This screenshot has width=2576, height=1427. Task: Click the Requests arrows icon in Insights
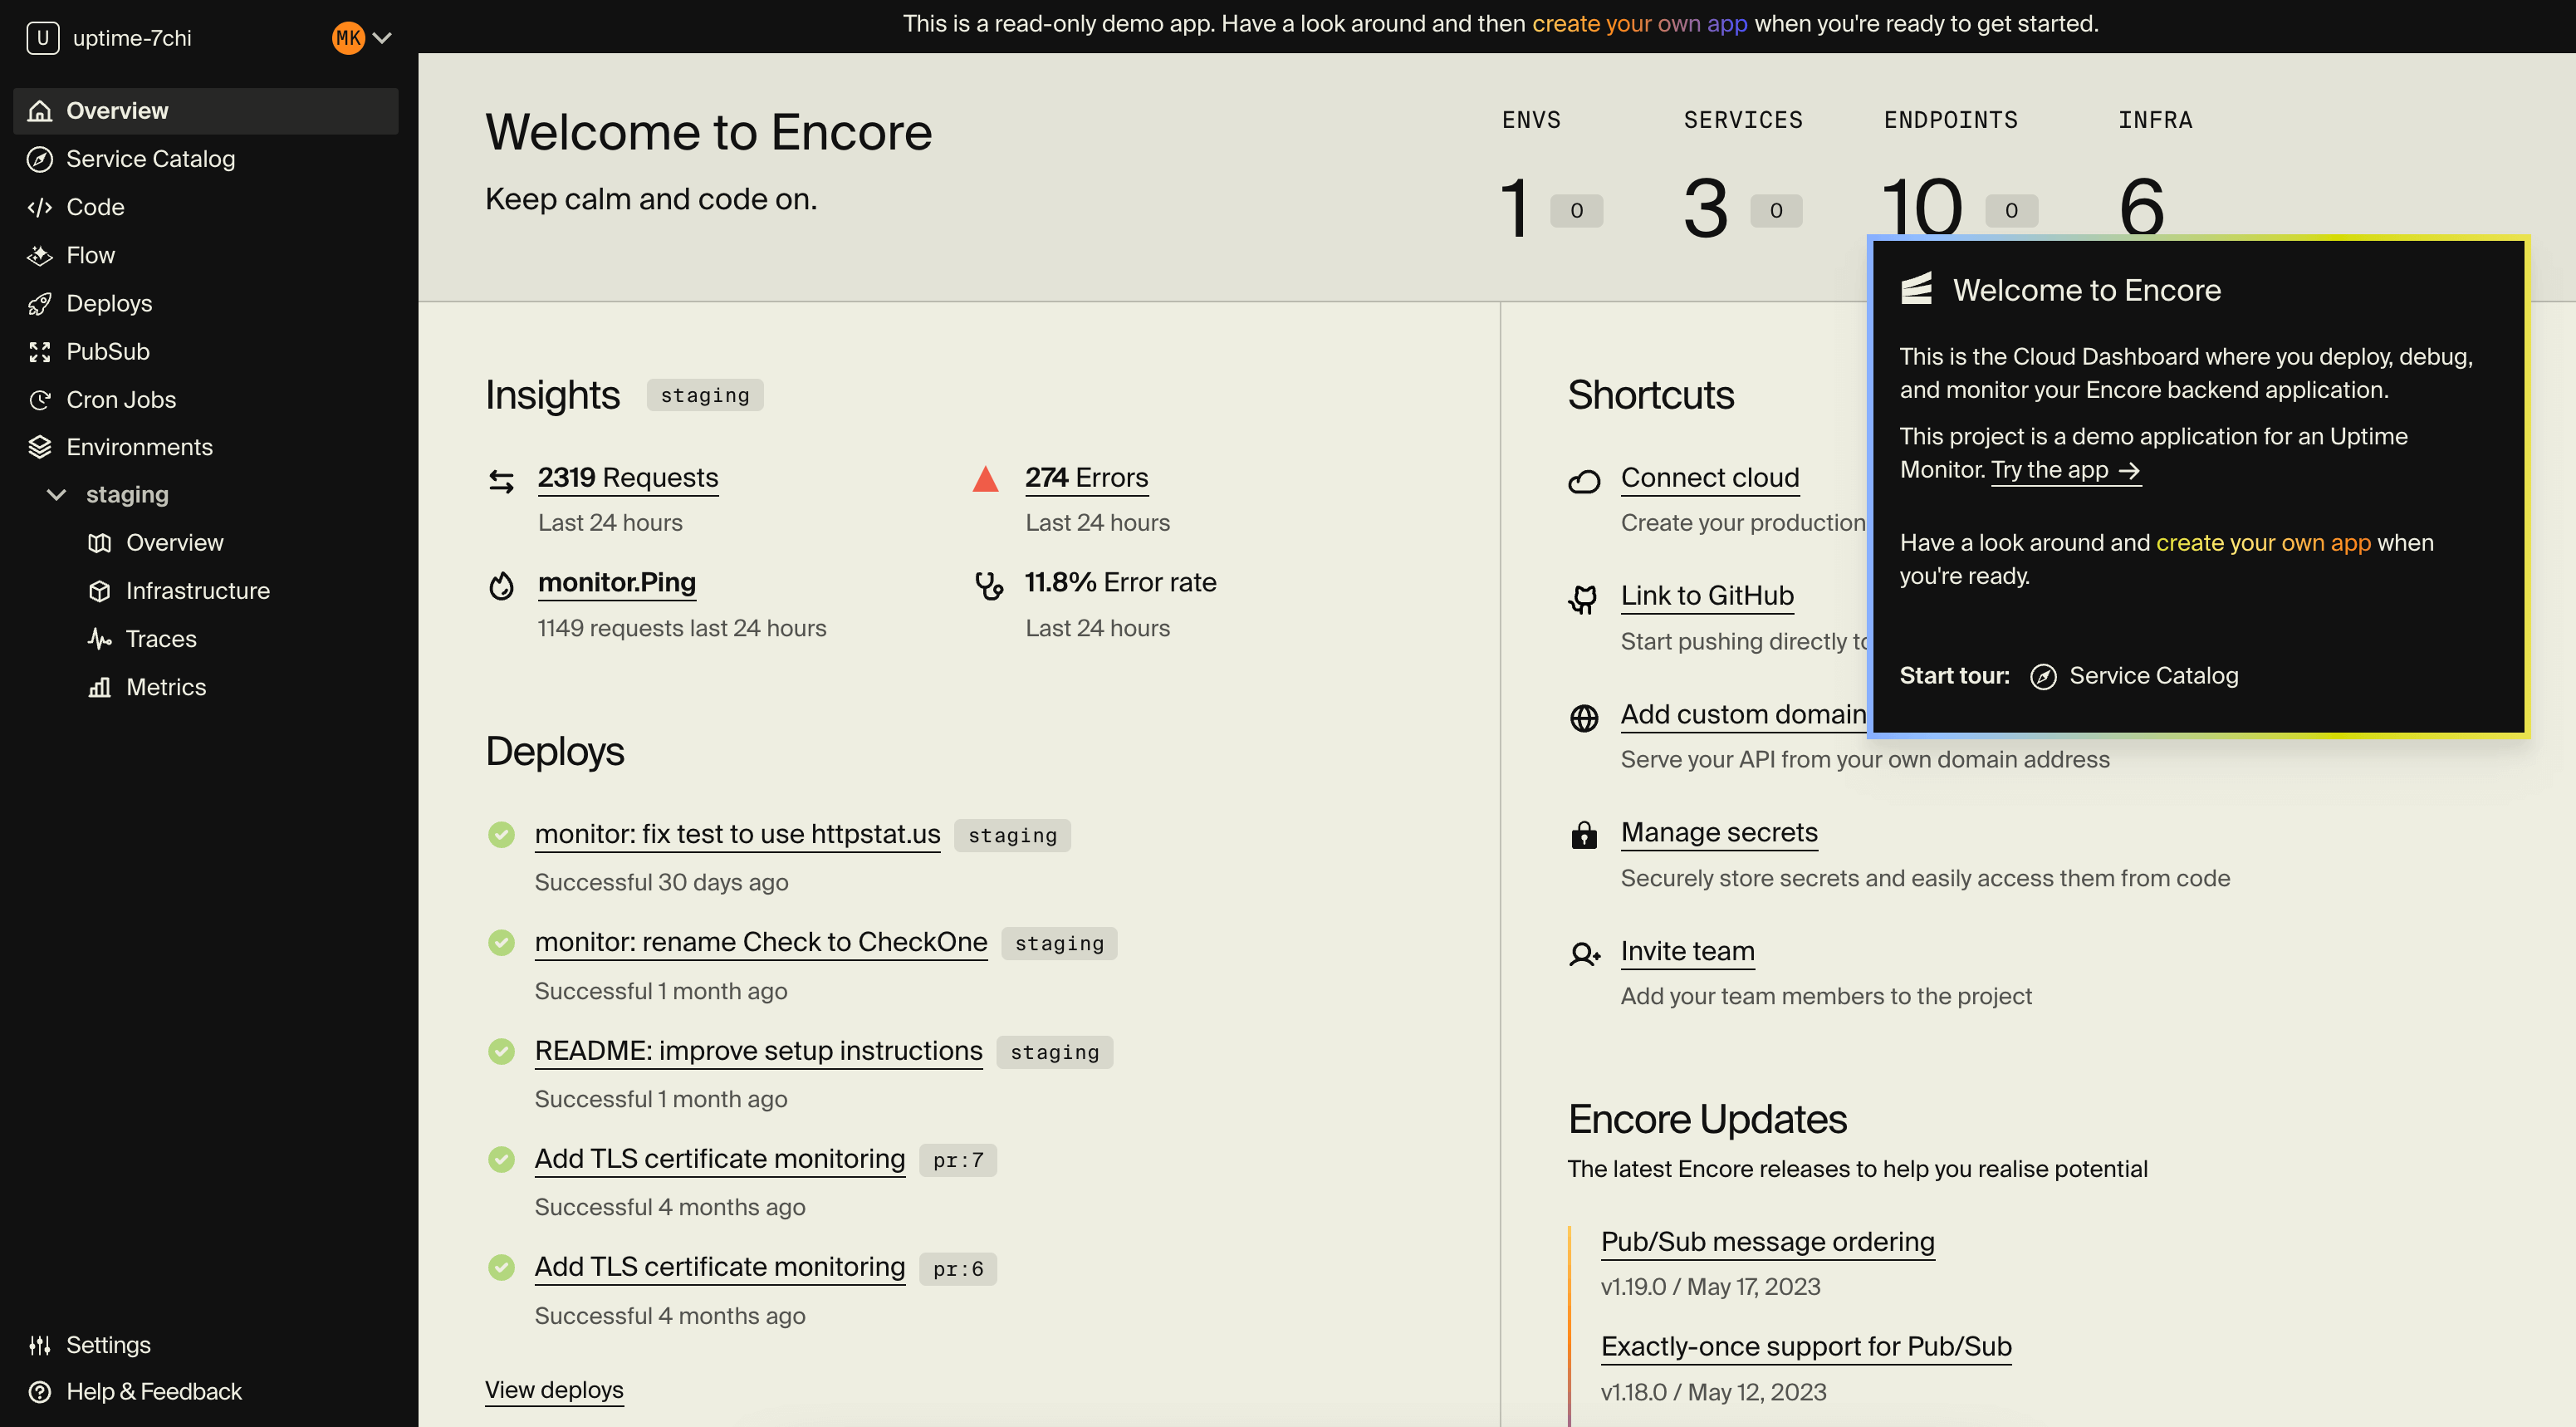[502, 481]
